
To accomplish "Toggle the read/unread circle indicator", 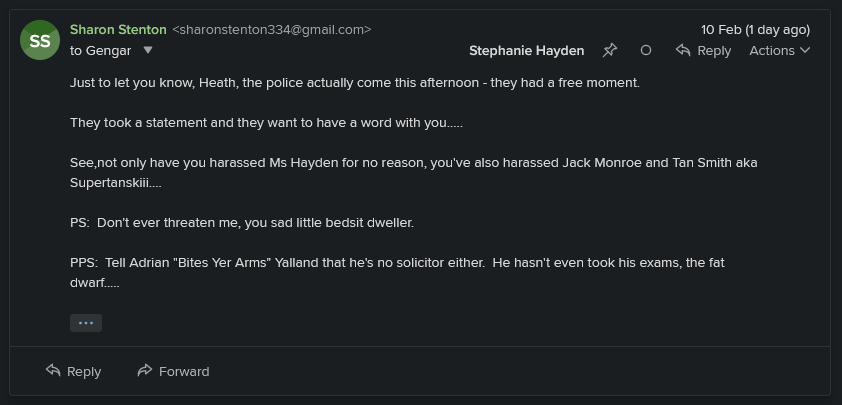I will coord(646,50).
